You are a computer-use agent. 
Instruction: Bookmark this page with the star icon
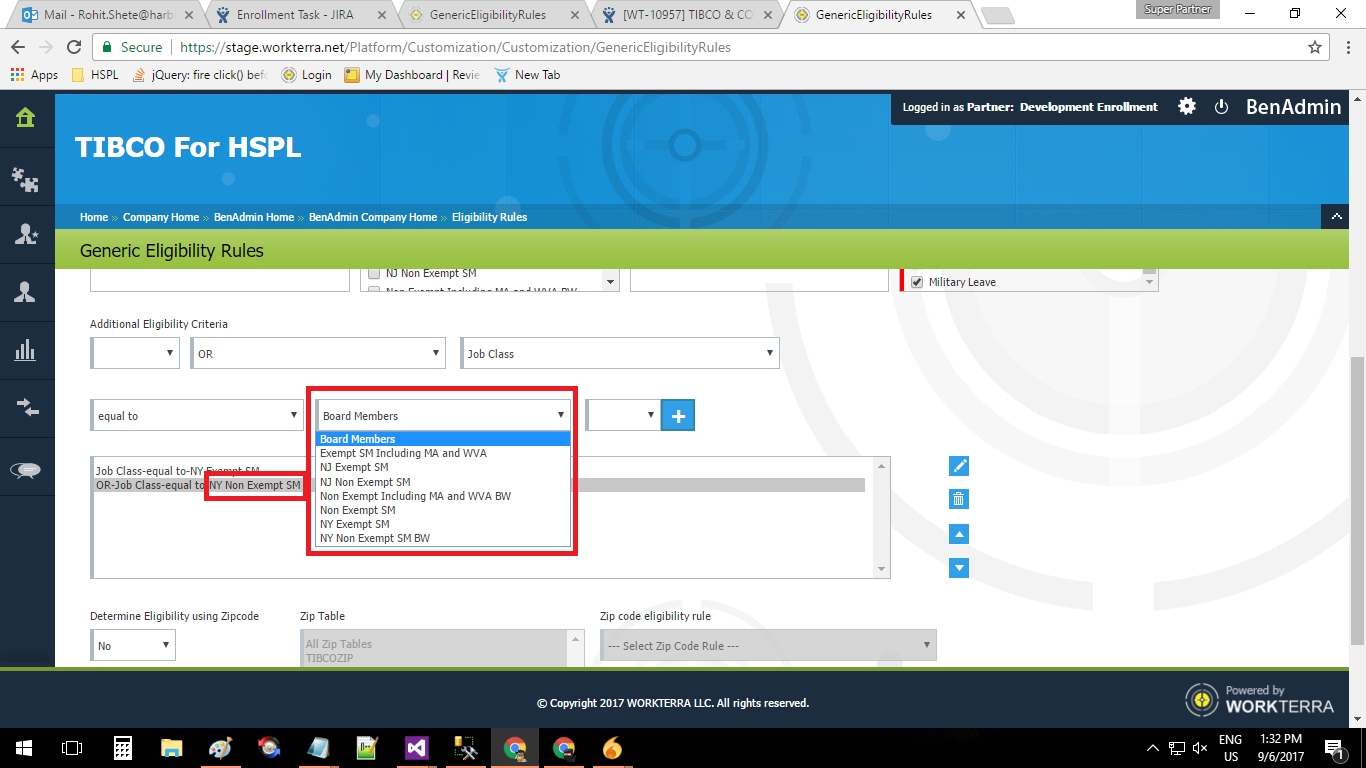[x=1315, y=47]
